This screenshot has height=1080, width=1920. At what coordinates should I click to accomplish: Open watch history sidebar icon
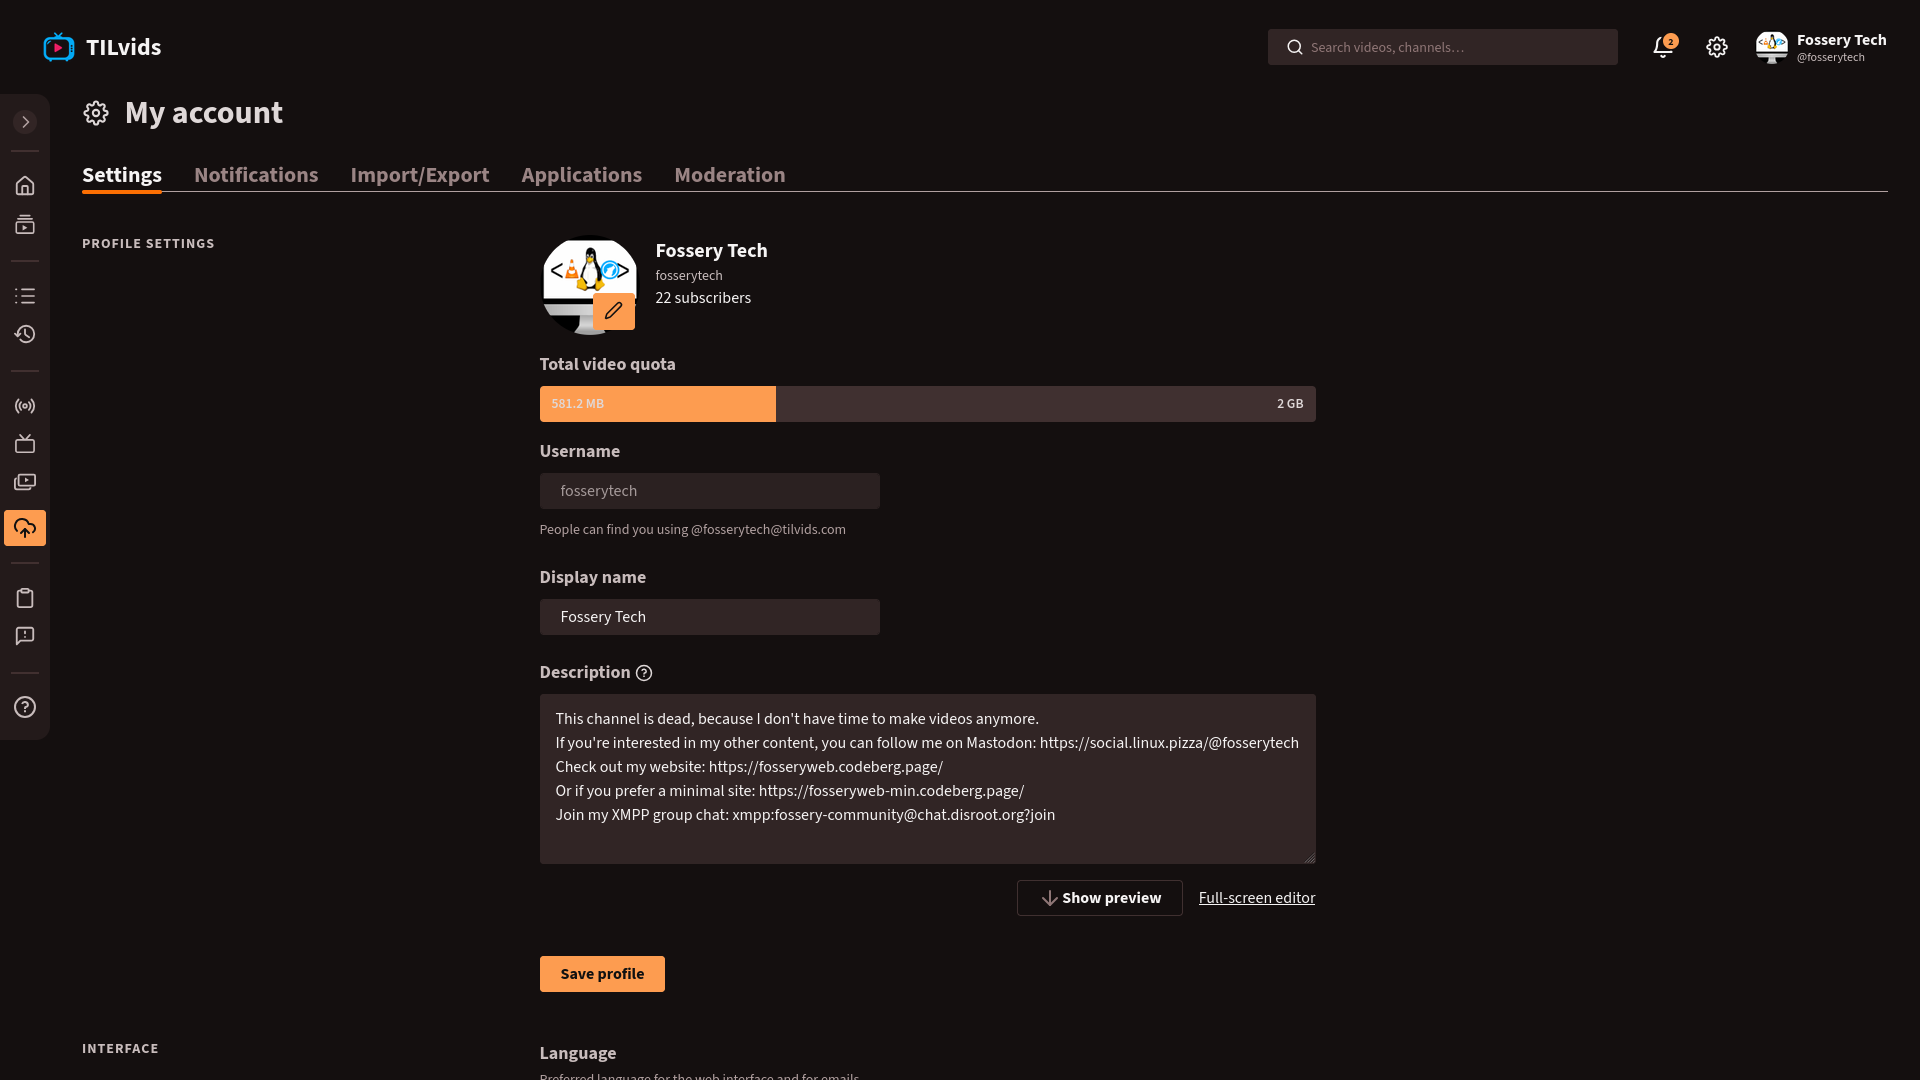[25, 334]
